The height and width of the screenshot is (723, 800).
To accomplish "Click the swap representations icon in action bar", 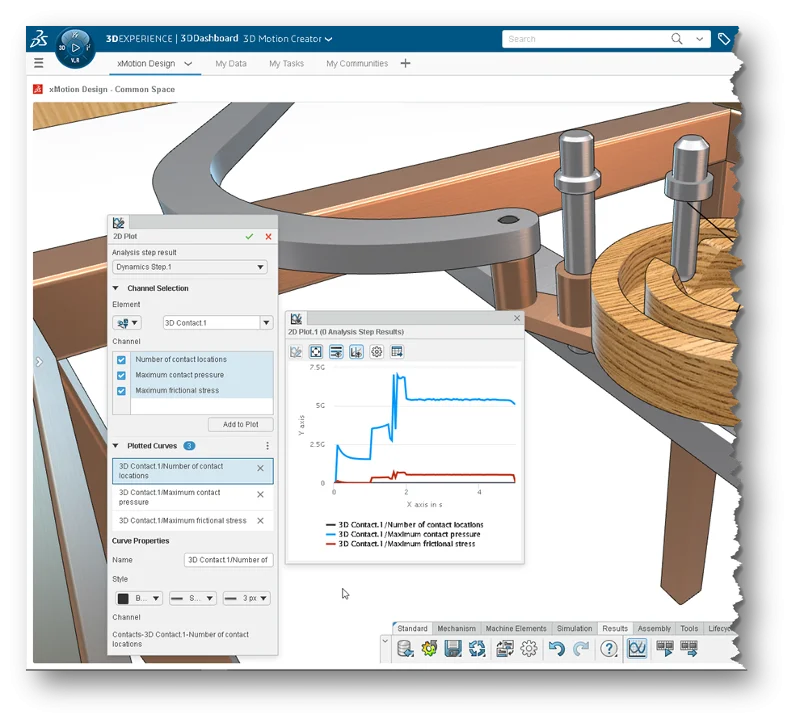I will pyautogui.click(x=505, y=649).
